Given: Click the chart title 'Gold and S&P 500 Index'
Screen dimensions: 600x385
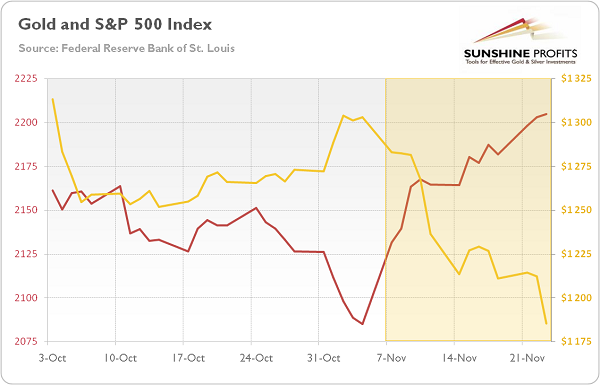Looking at the screenshot, I should click(x=115, y=24).
